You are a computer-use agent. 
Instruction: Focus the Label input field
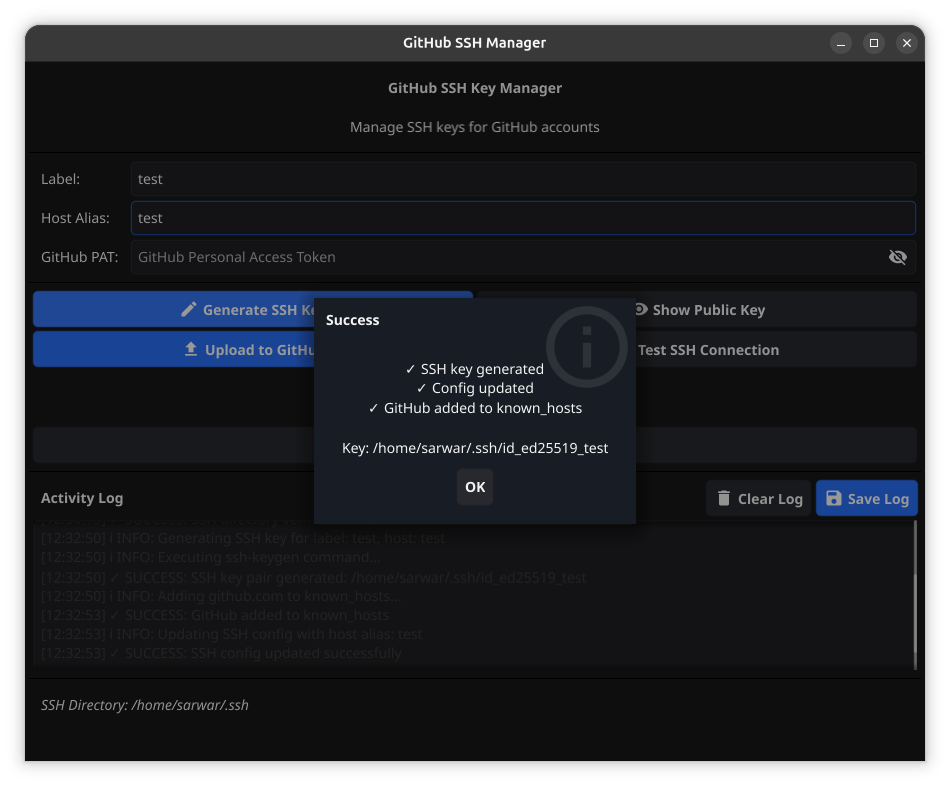(x=523, y=179)
